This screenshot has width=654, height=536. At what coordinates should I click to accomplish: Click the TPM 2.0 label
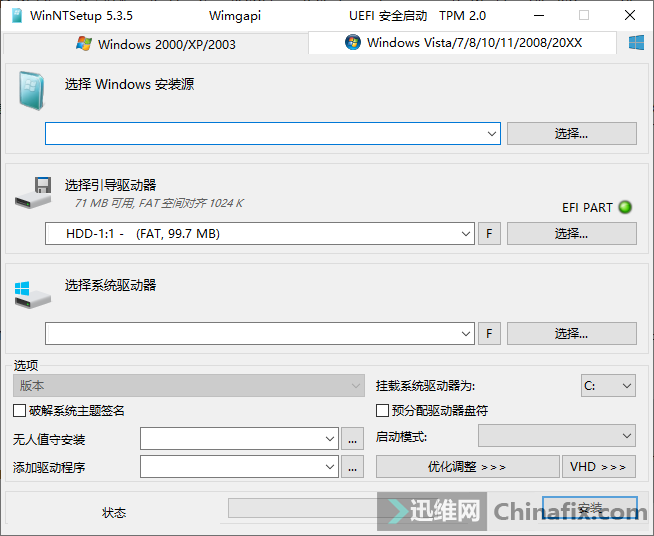point(462,16)
